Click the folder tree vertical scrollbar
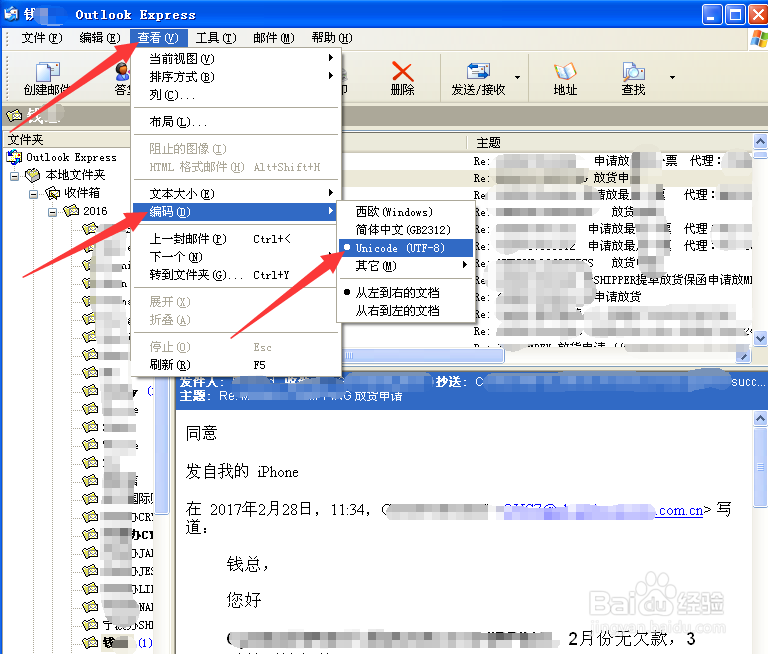This screenshot has width=768, height=654. pos(162,447)
